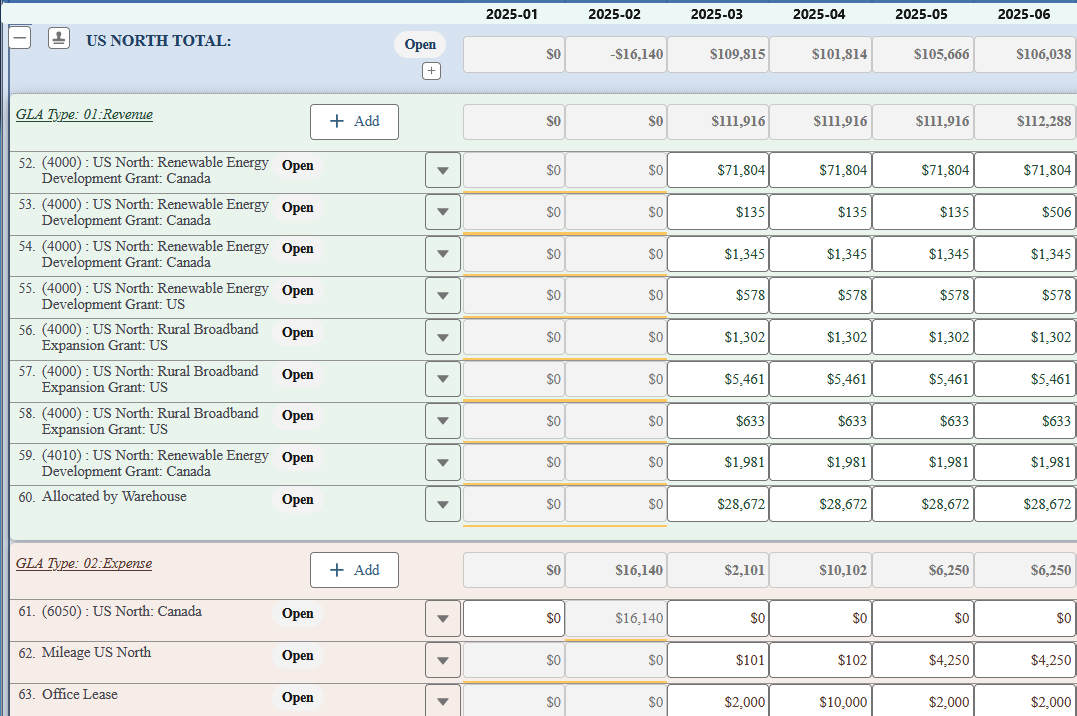The image size is (1077, 716).
Task: Add a new Expense line item
Action: 354,570
